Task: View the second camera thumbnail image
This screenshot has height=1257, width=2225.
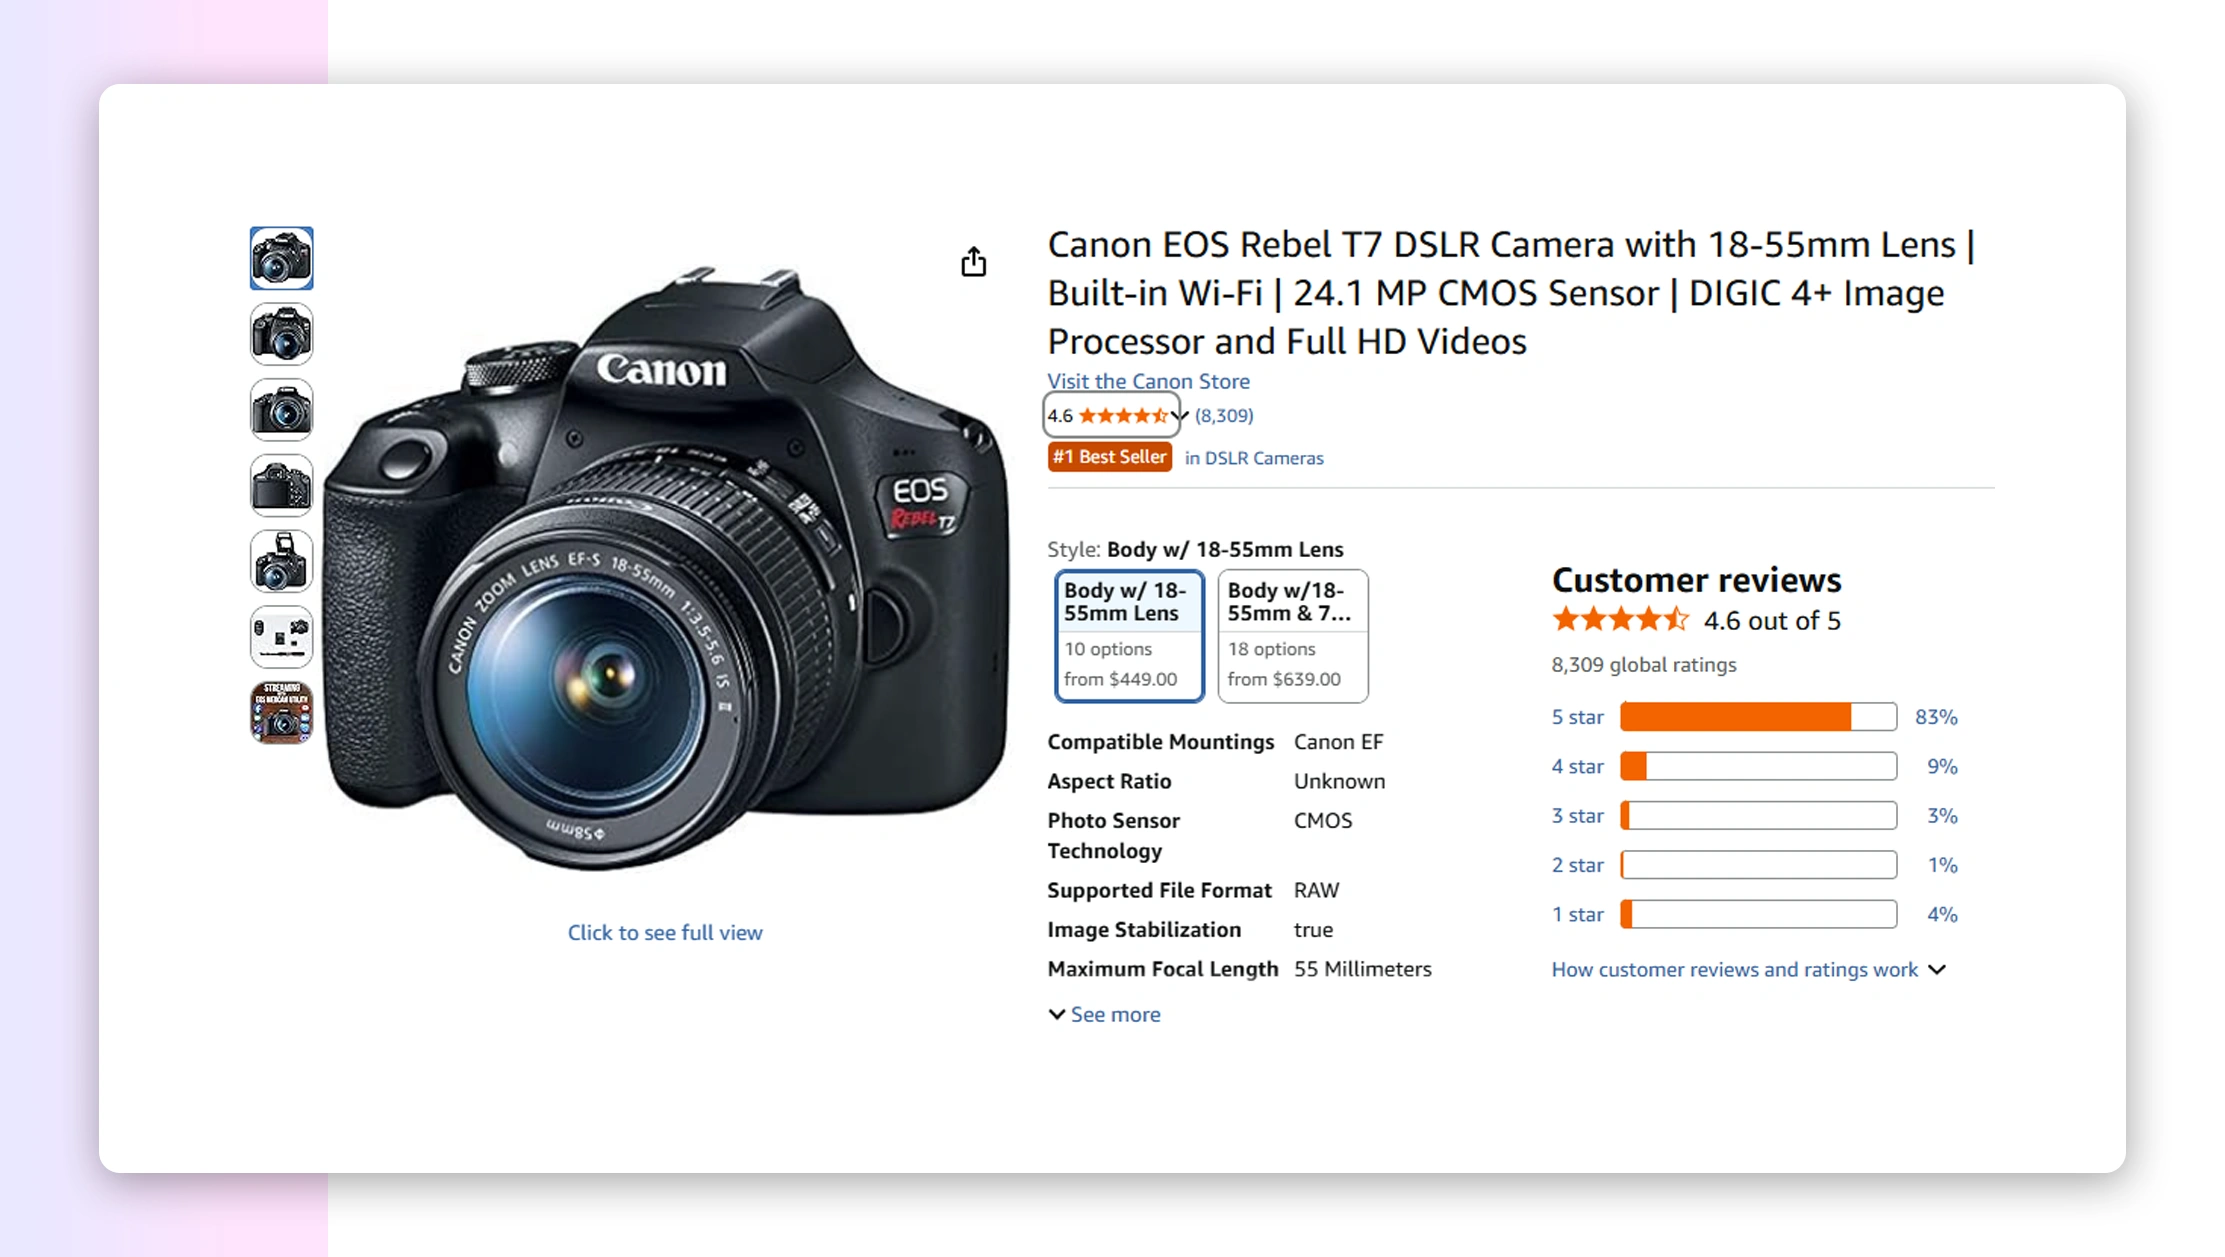Action: pos(281,334)
